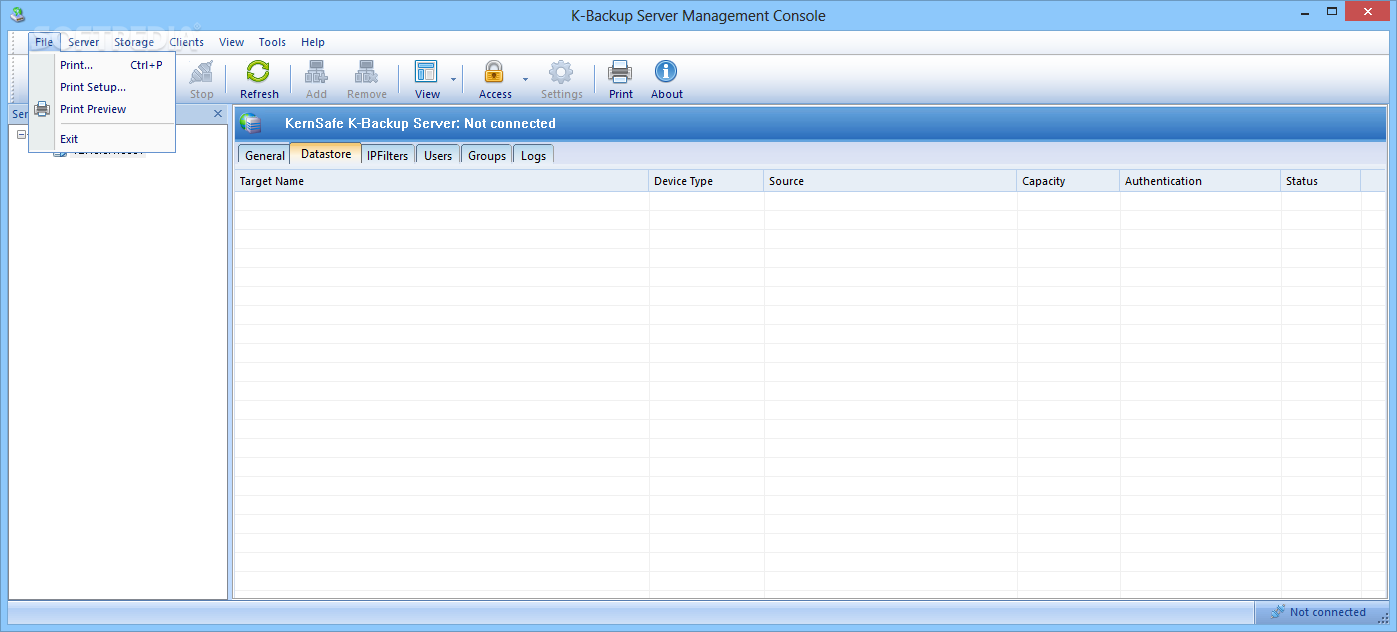The height and width of the screenshot is (632, 1397).
Task: Open the Storage menu
Action: click(x=134, y=42)
